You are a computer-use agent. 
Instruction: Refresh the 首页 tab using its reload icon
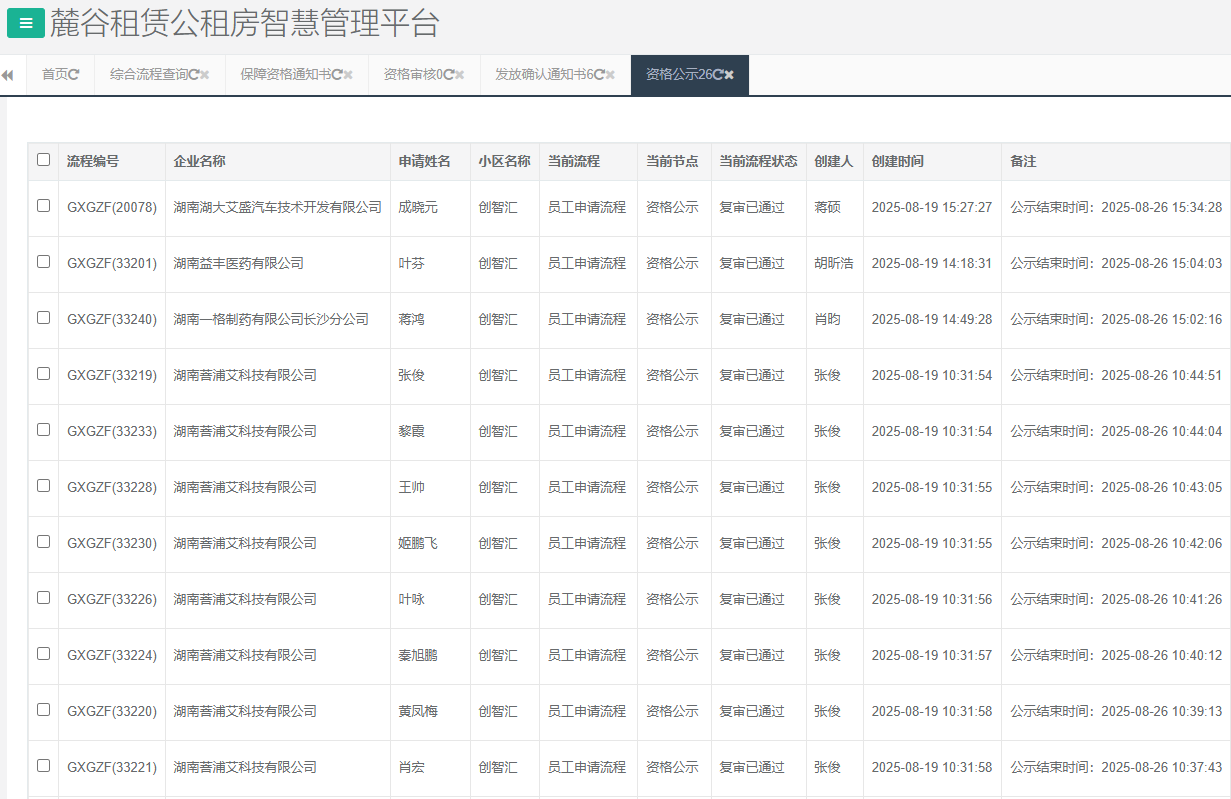(x=75, y=75)
